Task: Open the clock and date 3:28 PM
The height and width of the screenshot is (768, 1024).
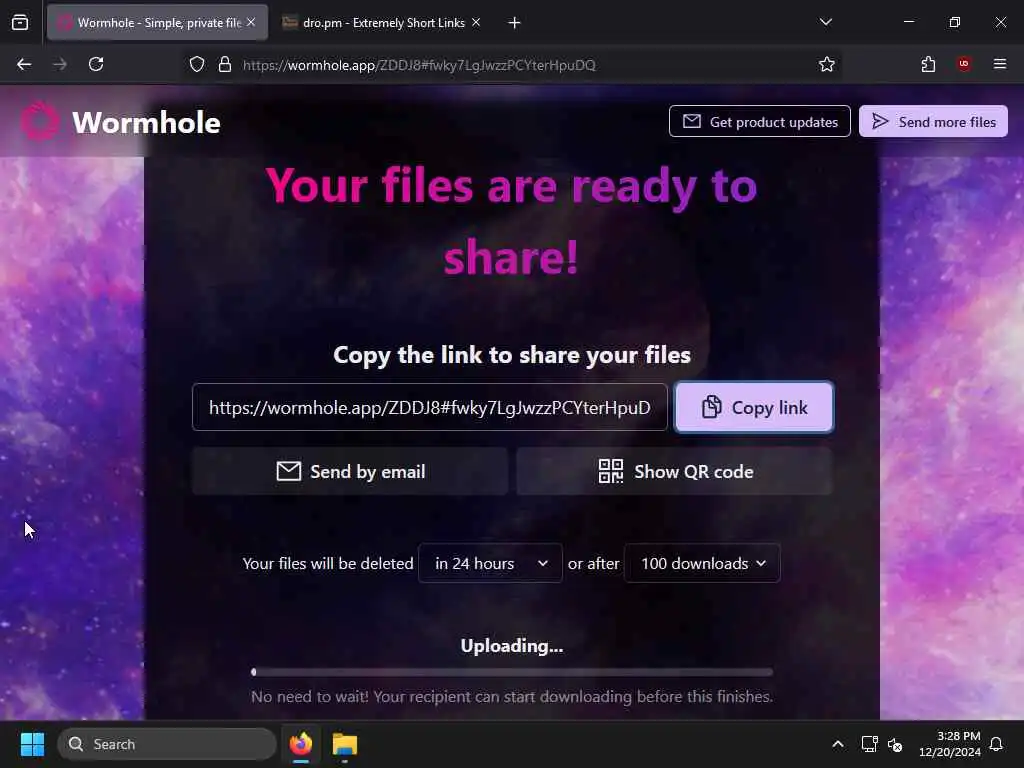Action: click(950, 744)
